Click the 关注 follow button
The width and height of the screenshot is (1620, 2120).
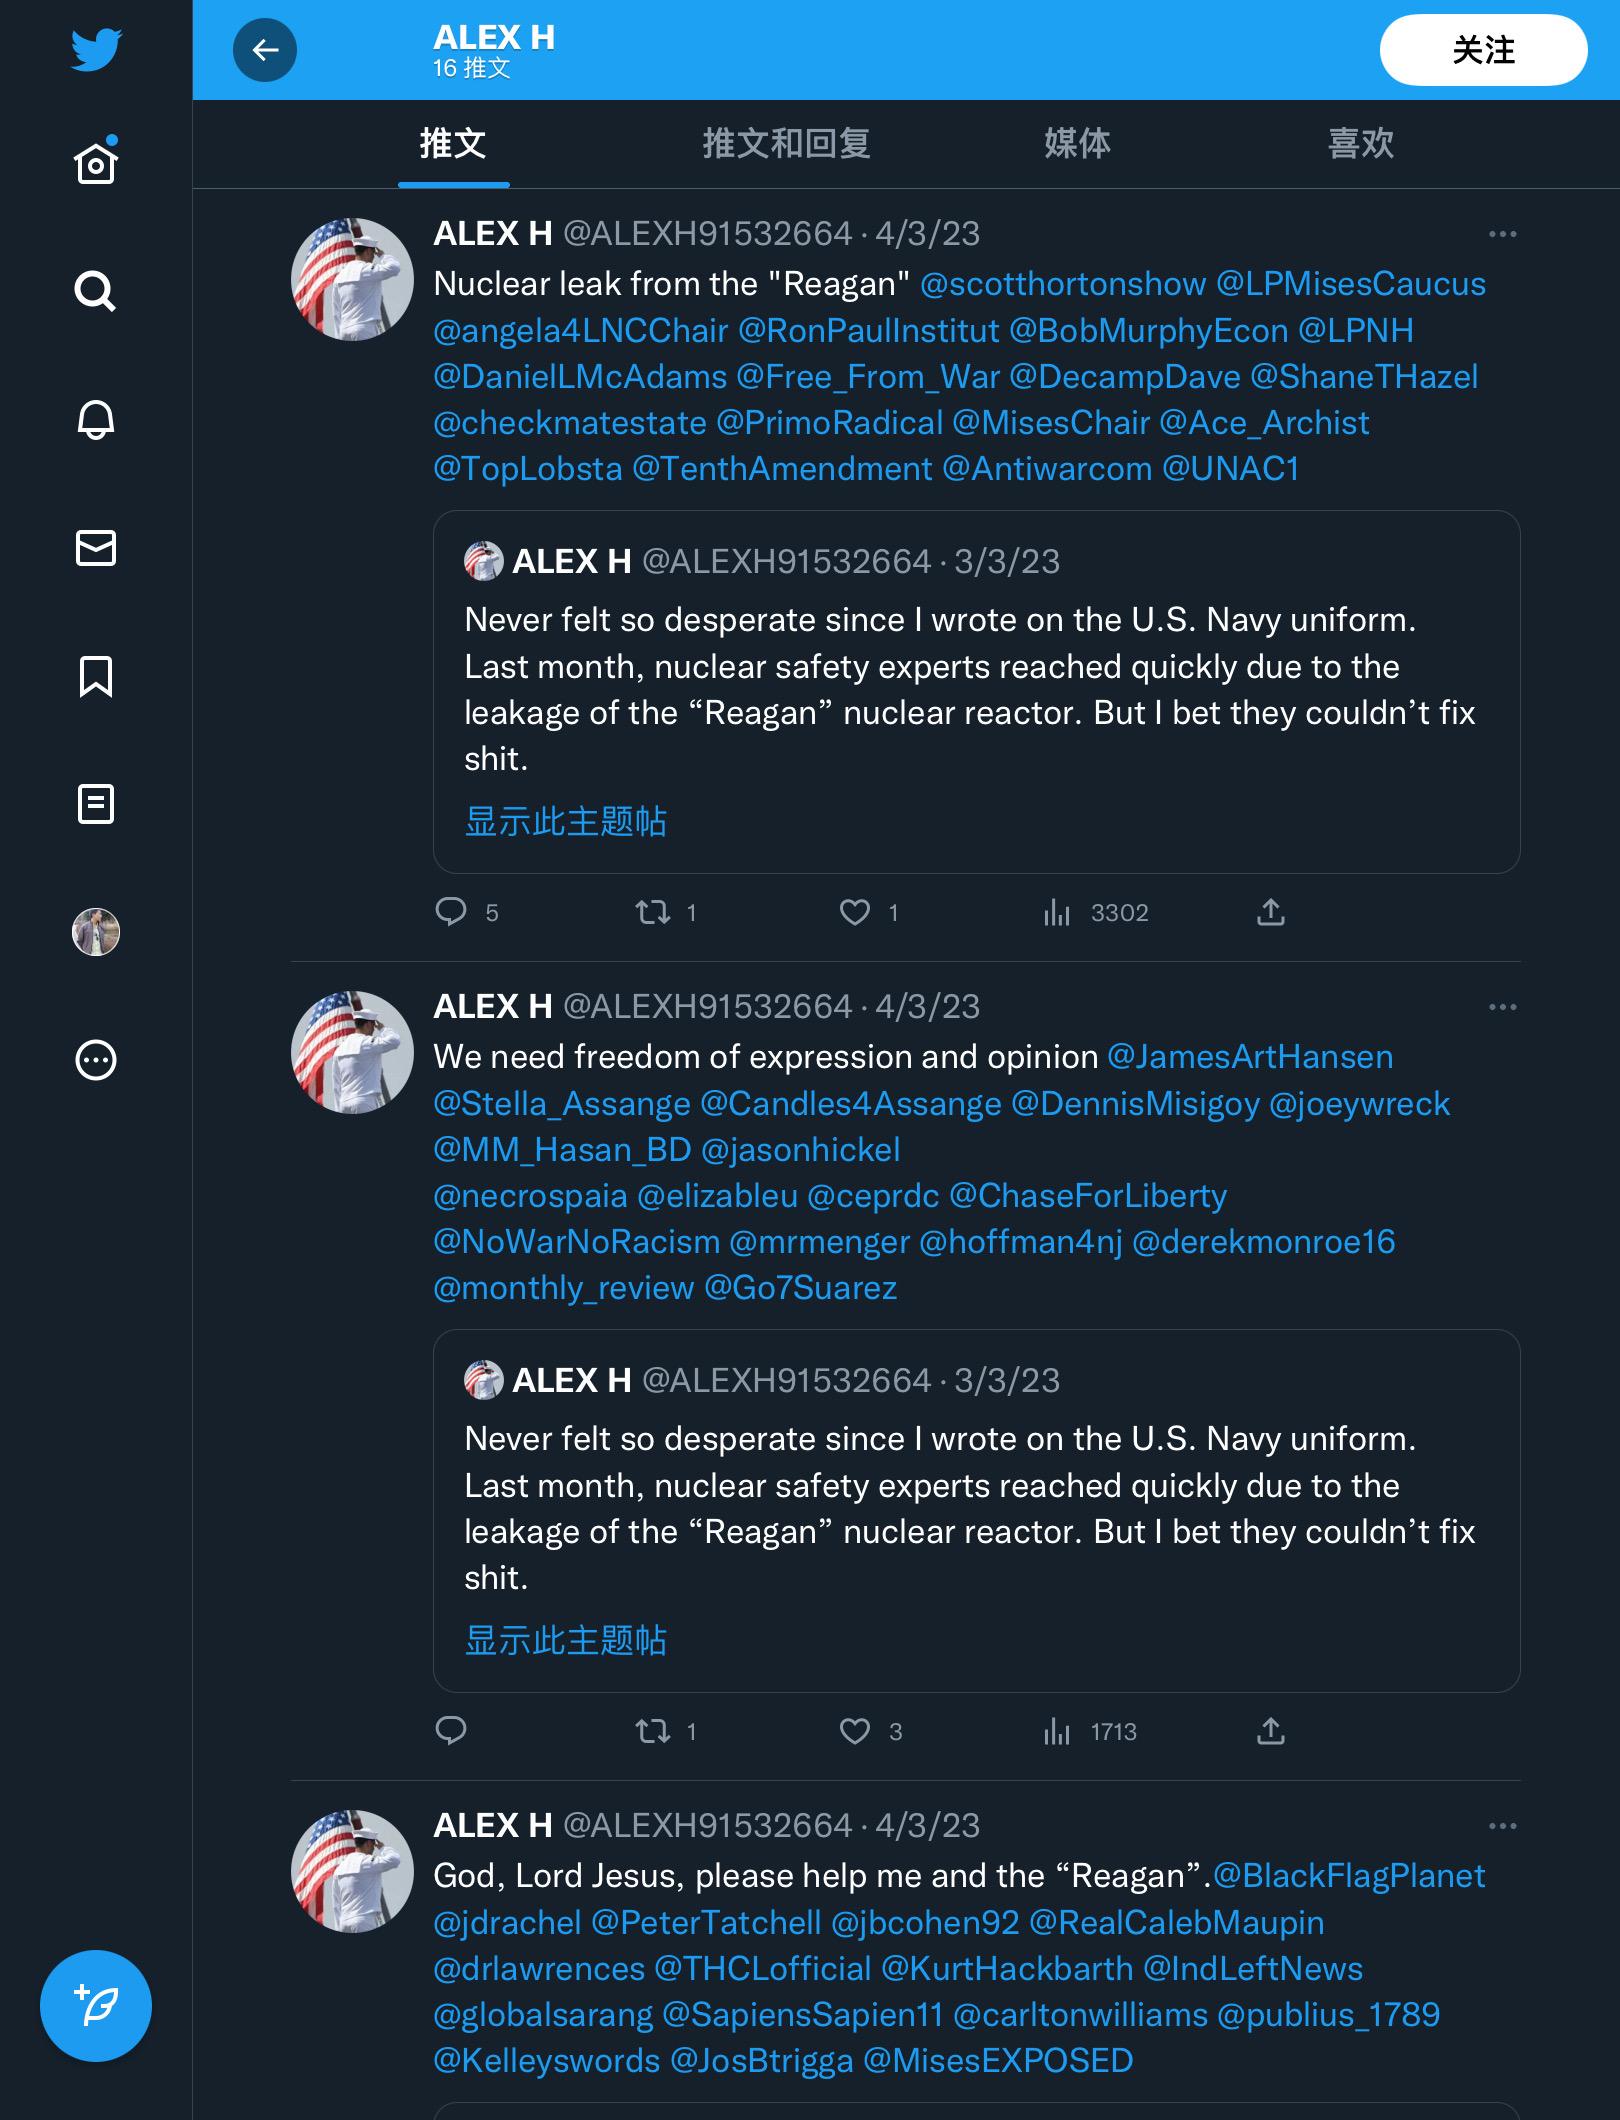(x=1483, y=50)
